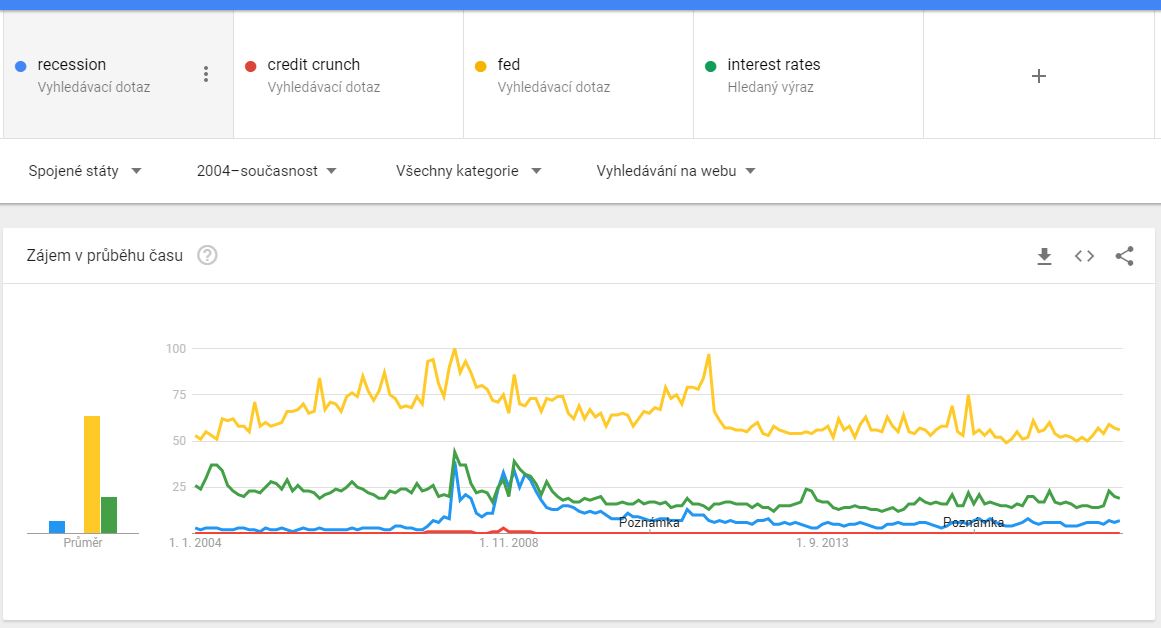Open the Vyhledávání na webu dropdown

[676, 171]
